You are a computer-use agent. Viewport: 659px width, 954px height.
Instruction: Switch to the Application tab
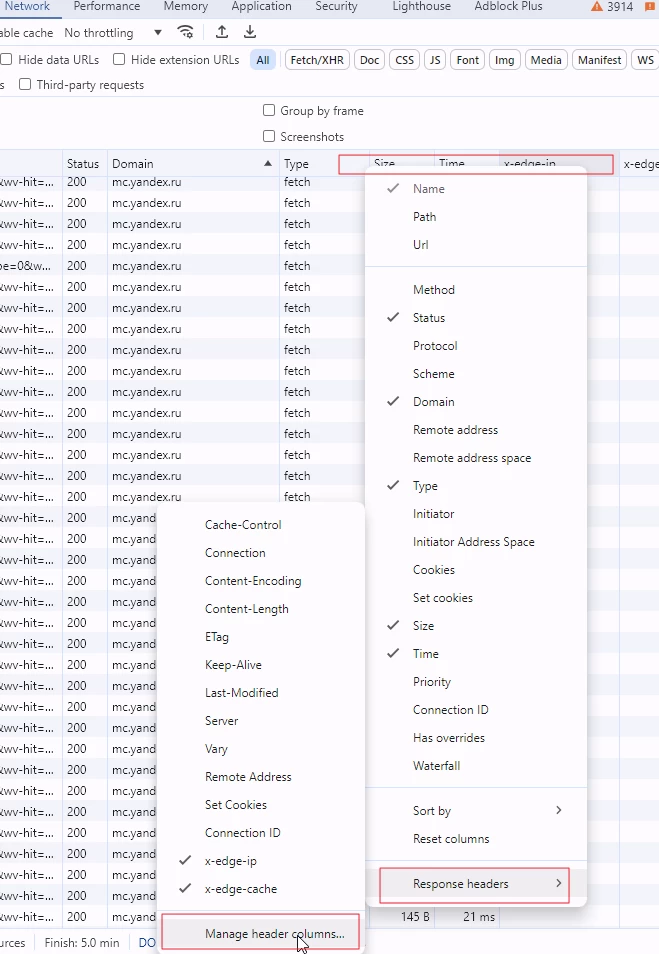[x=261, y=7]
